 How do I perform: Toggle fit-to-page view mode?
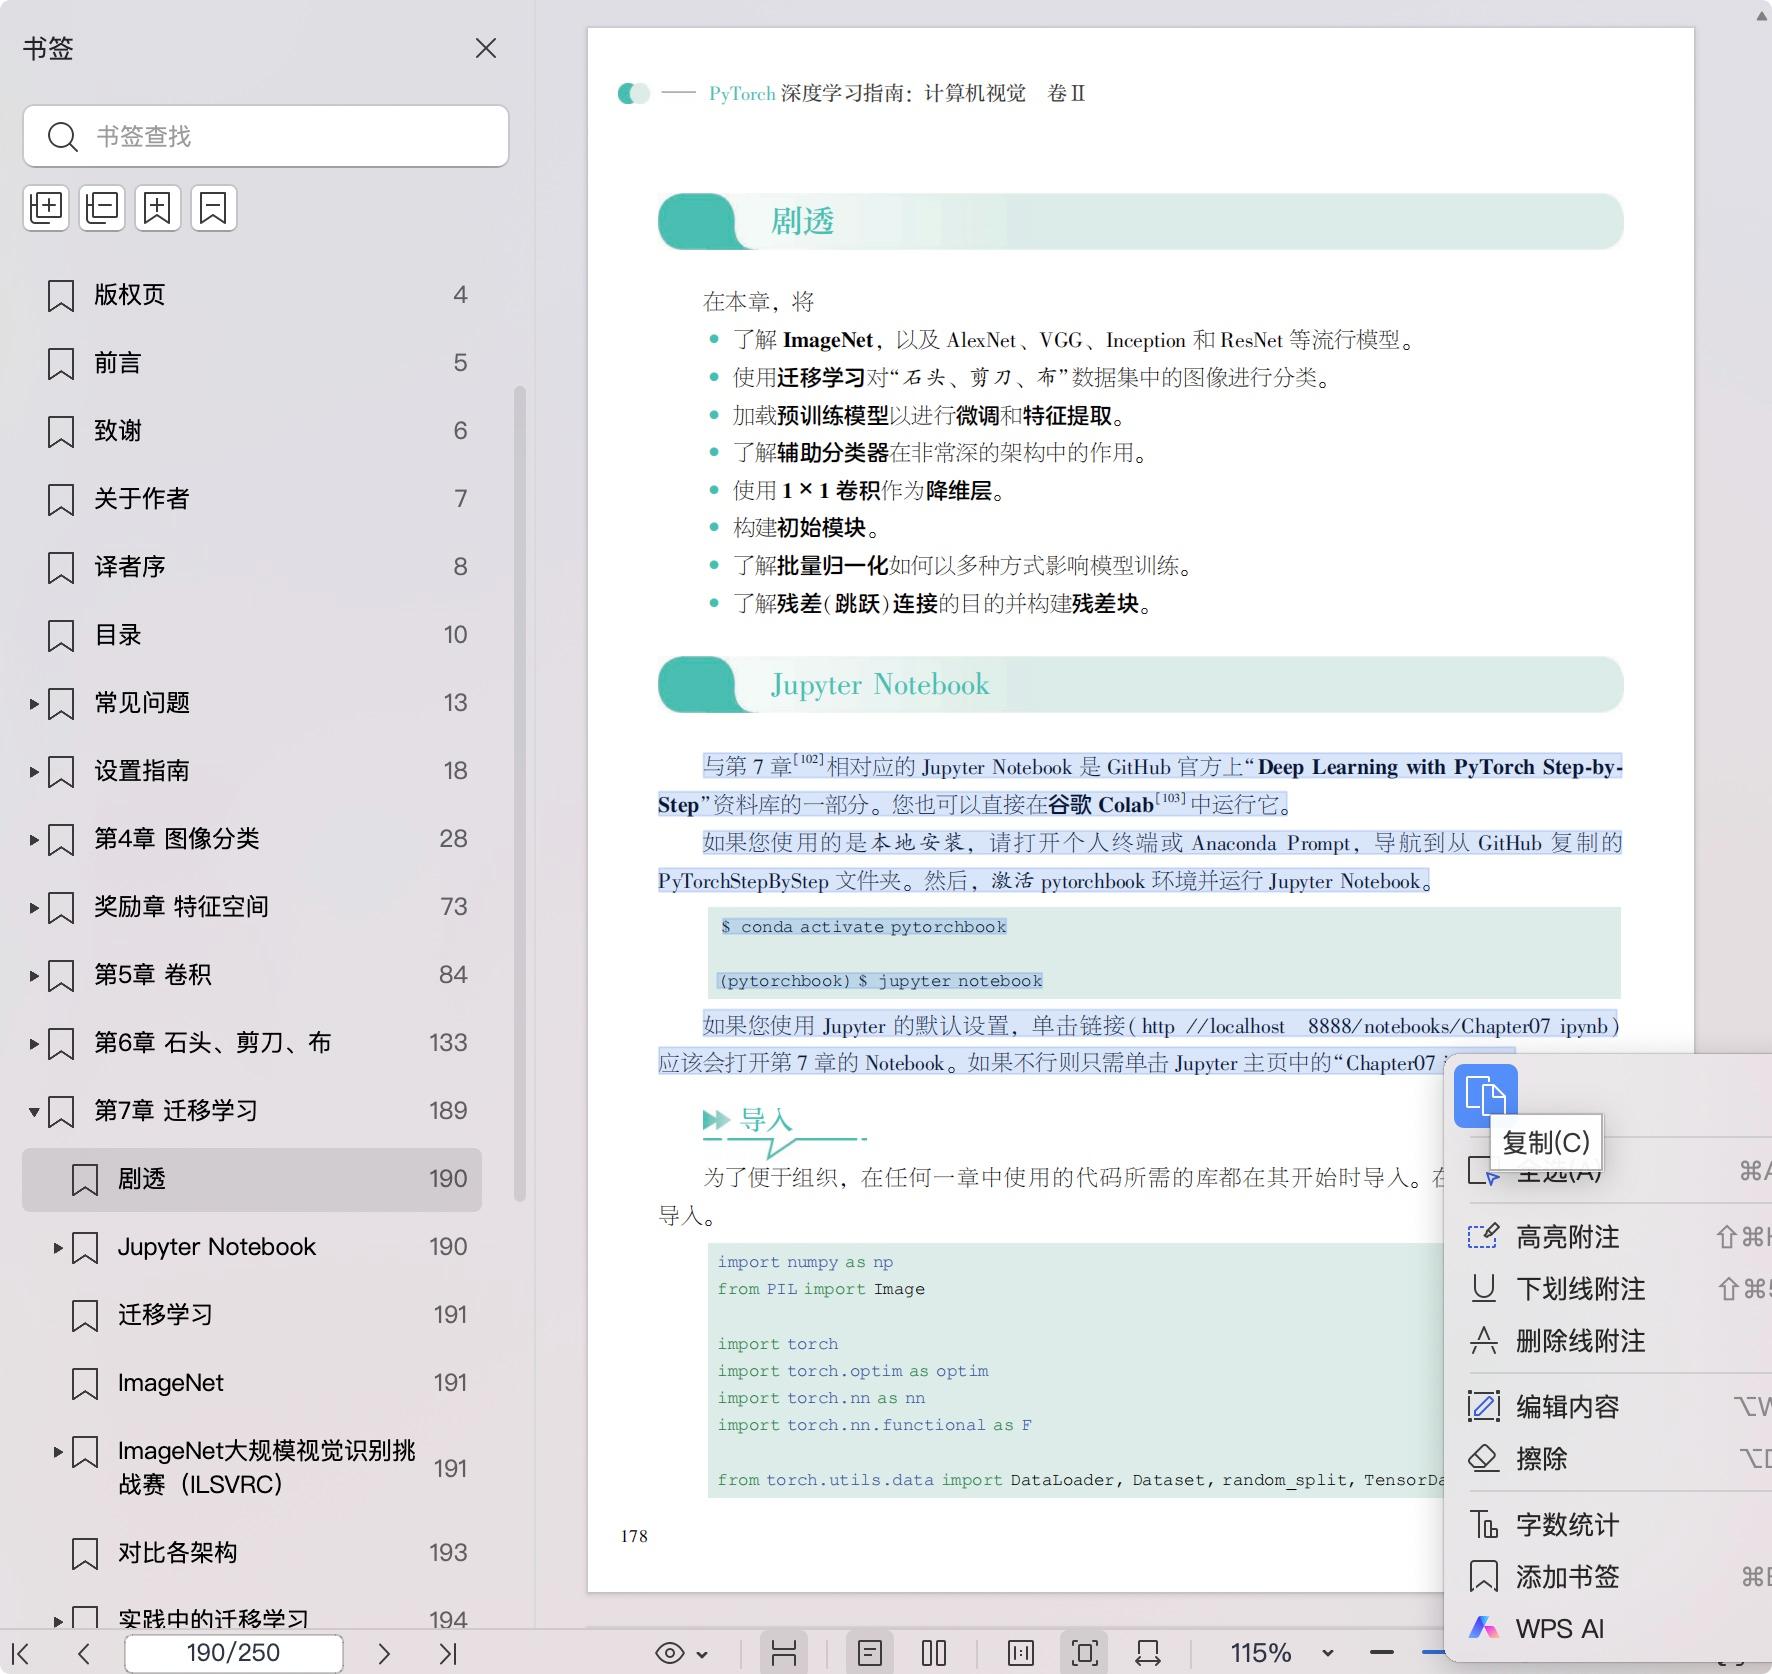(x=1085, y=1653)
